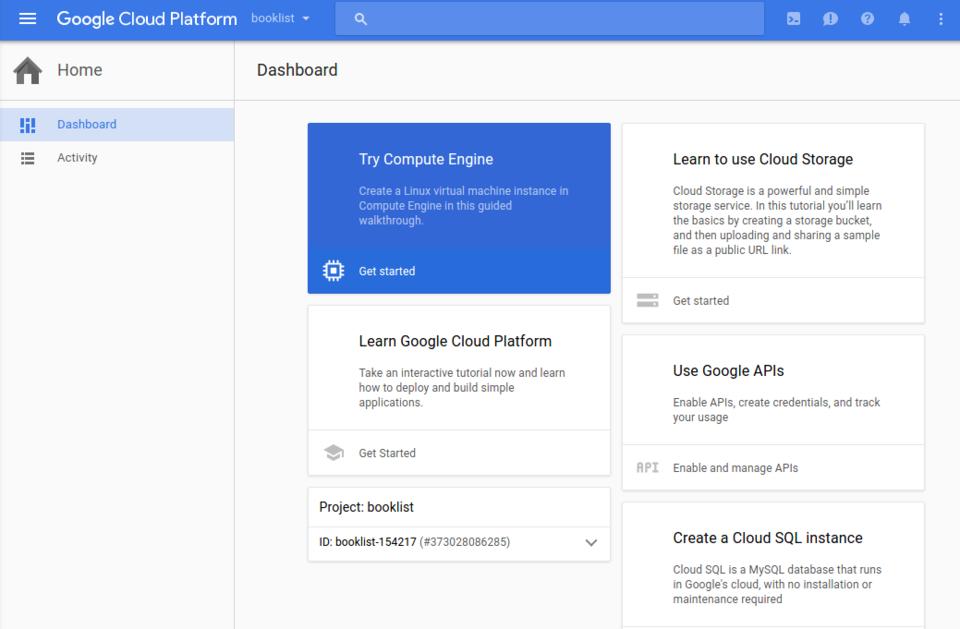Expand the project ID details chevron

pyautogui.click(x=591, y=543)
